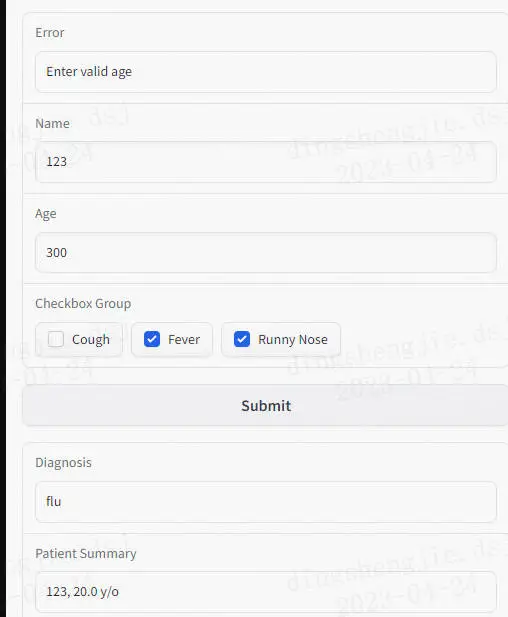Click the Patient Summary label
Screen dimensions: 508x617
(86, 554)
